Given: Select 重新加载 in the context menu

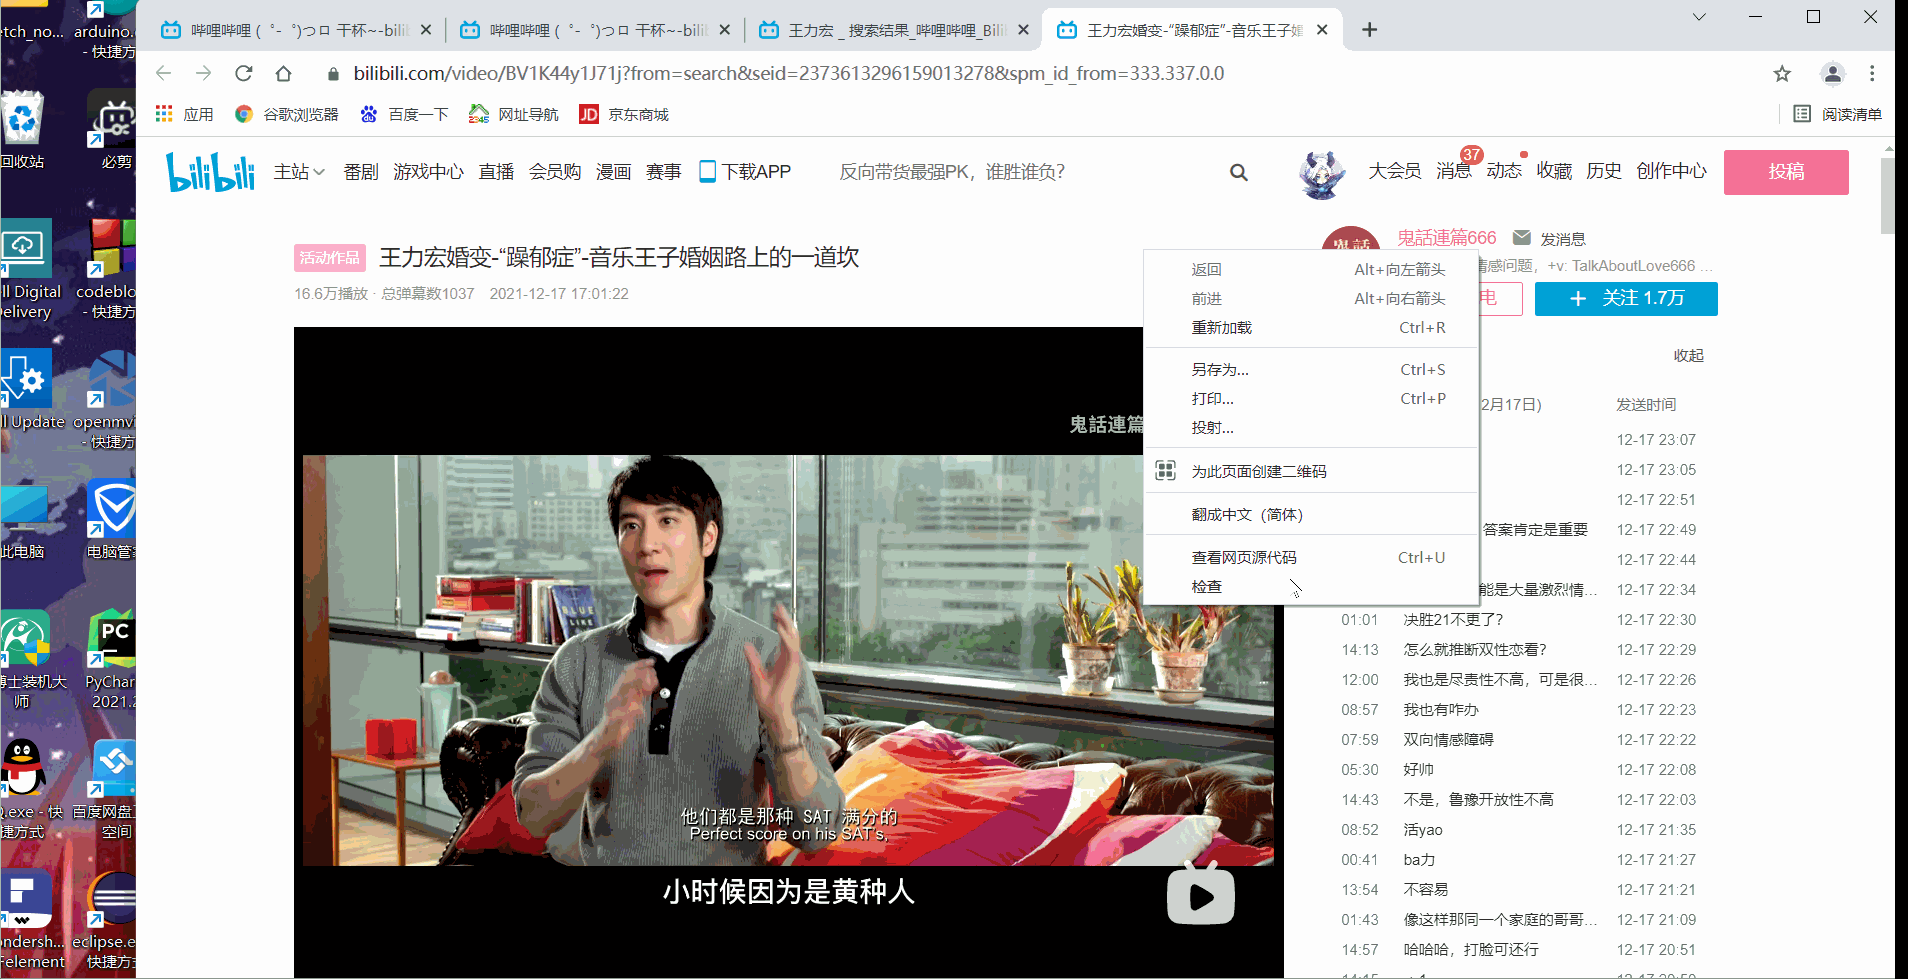Looking at the screenshot, I should pos(1311,327).
